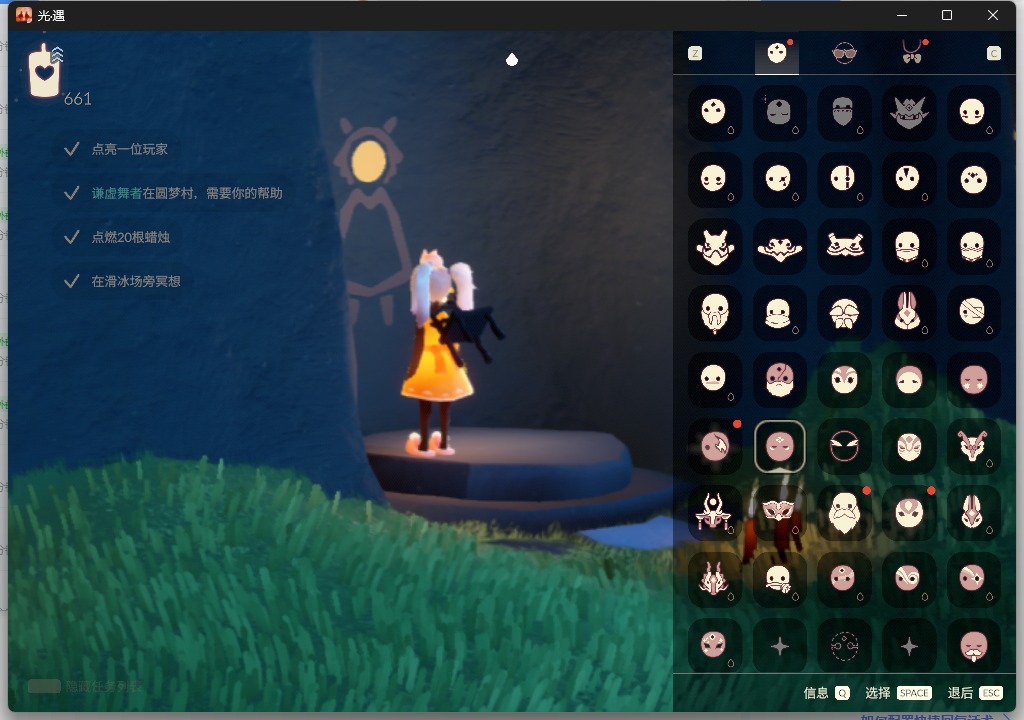Screen dimensions: 1024x720
Task: Click quest row 点亮一位玩家
Action: pos(116,149)
